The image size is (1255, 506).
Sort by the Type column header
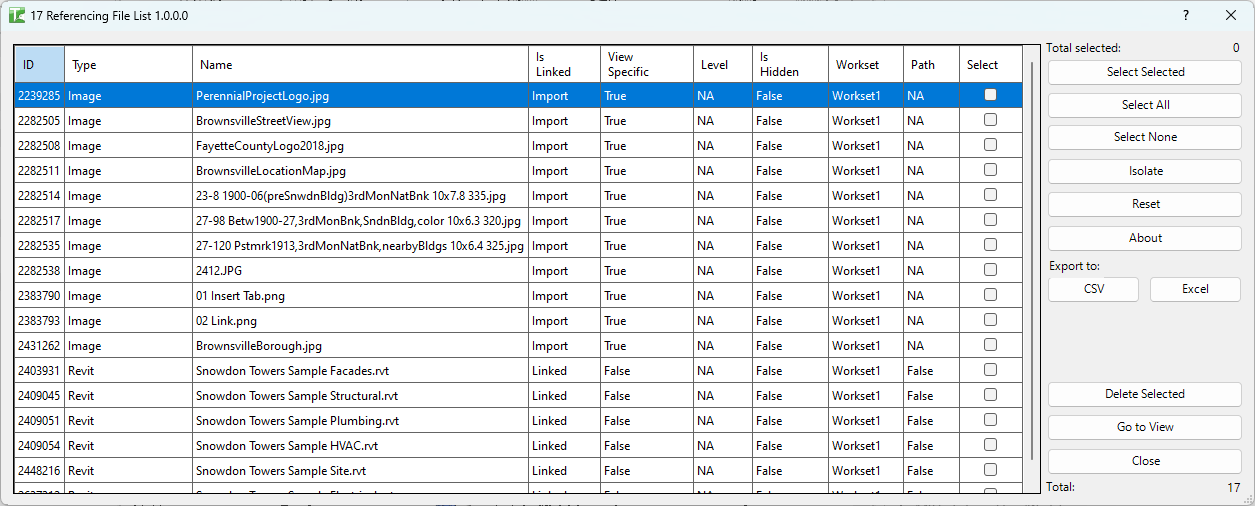pos(129,64)
